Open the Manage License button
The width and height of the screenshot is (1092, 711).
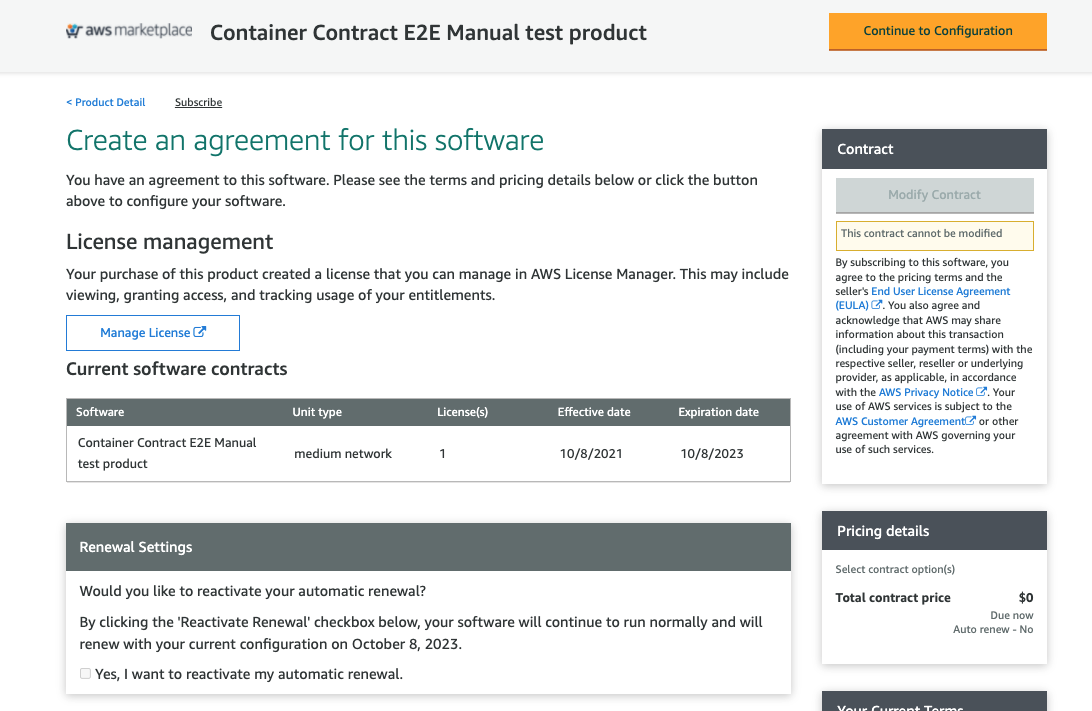coord(152,333)
